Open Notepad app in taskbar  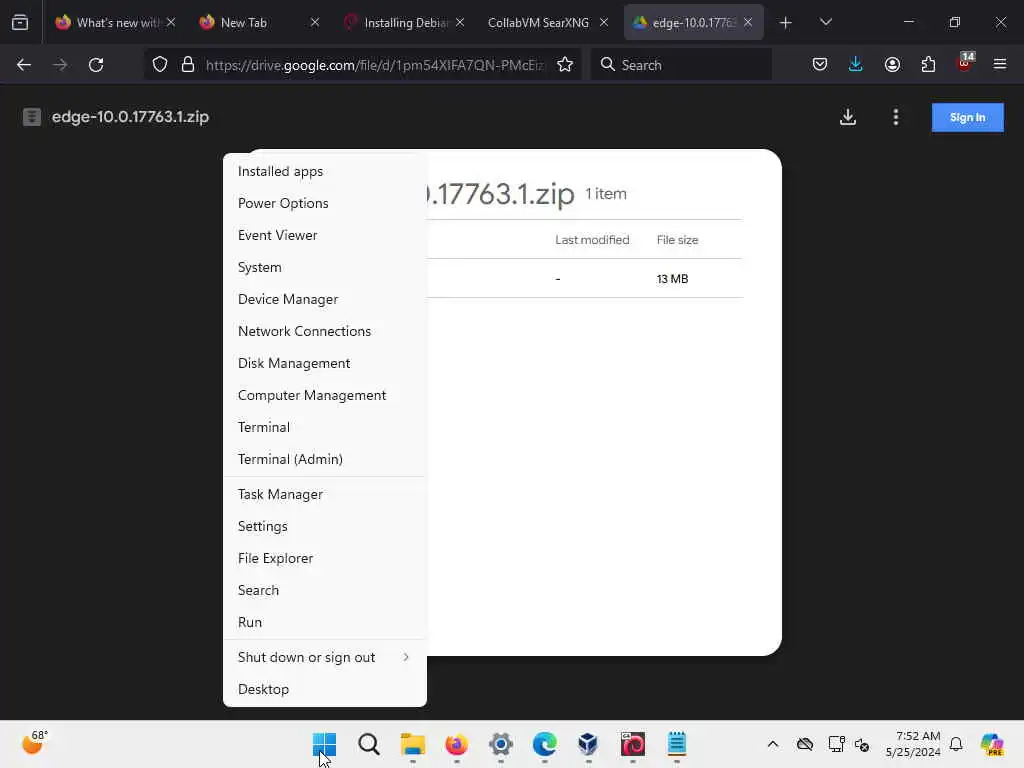point(677,744)
